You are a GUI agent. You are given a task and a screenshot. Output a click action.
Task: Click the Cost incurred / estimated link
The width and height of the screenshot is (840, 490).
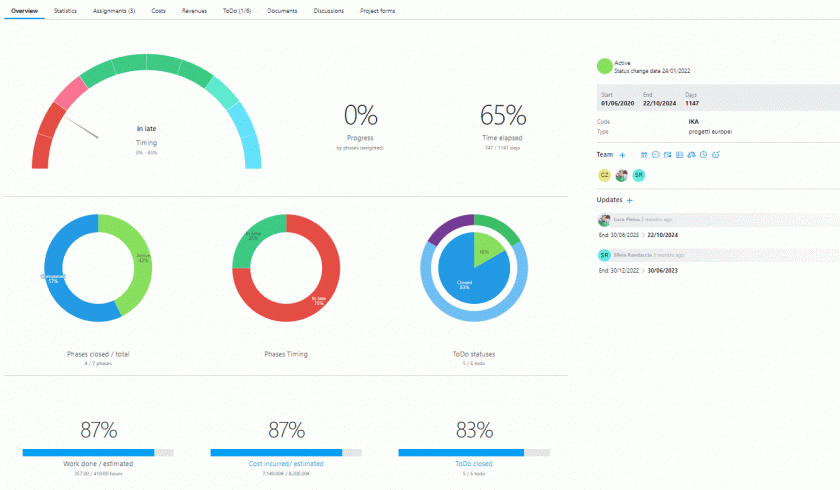click(x=286, y=464)
